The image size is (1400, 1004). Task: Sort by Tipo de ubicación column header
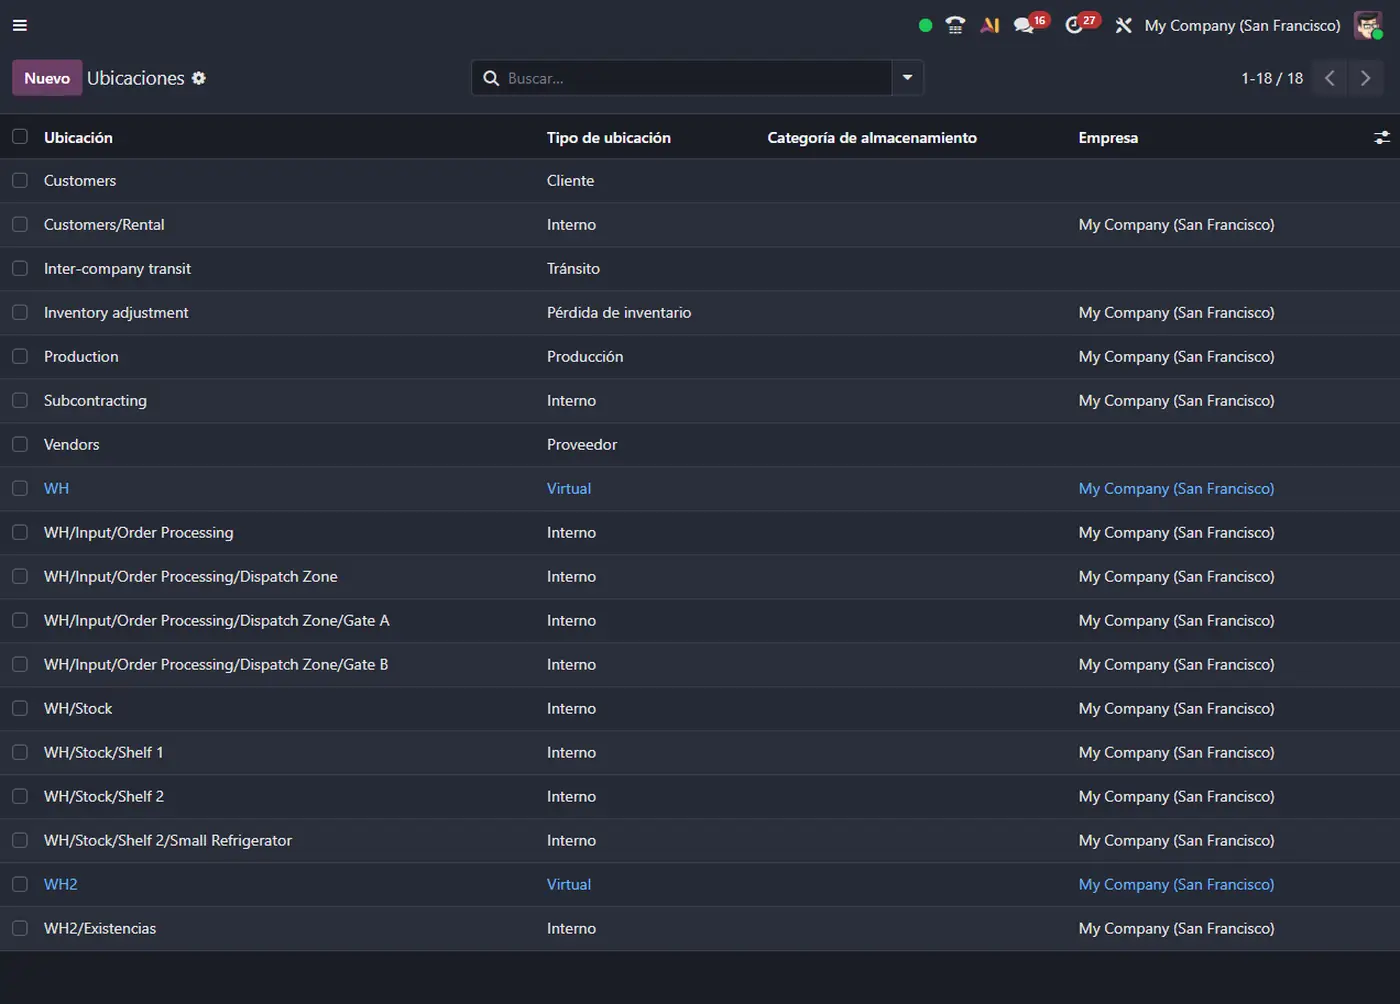coord(608,138)
